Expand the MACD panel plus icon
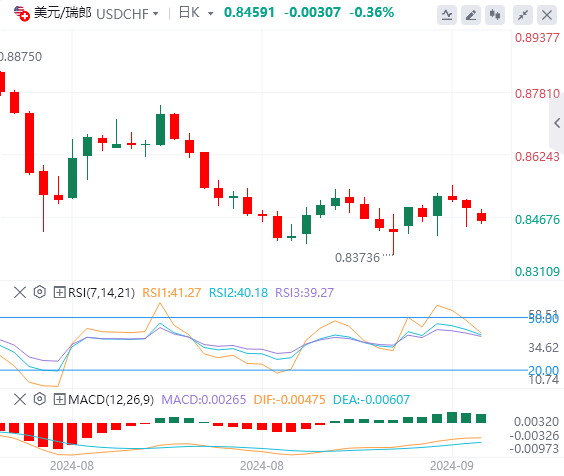564x476 pixels. pos(59,399)
